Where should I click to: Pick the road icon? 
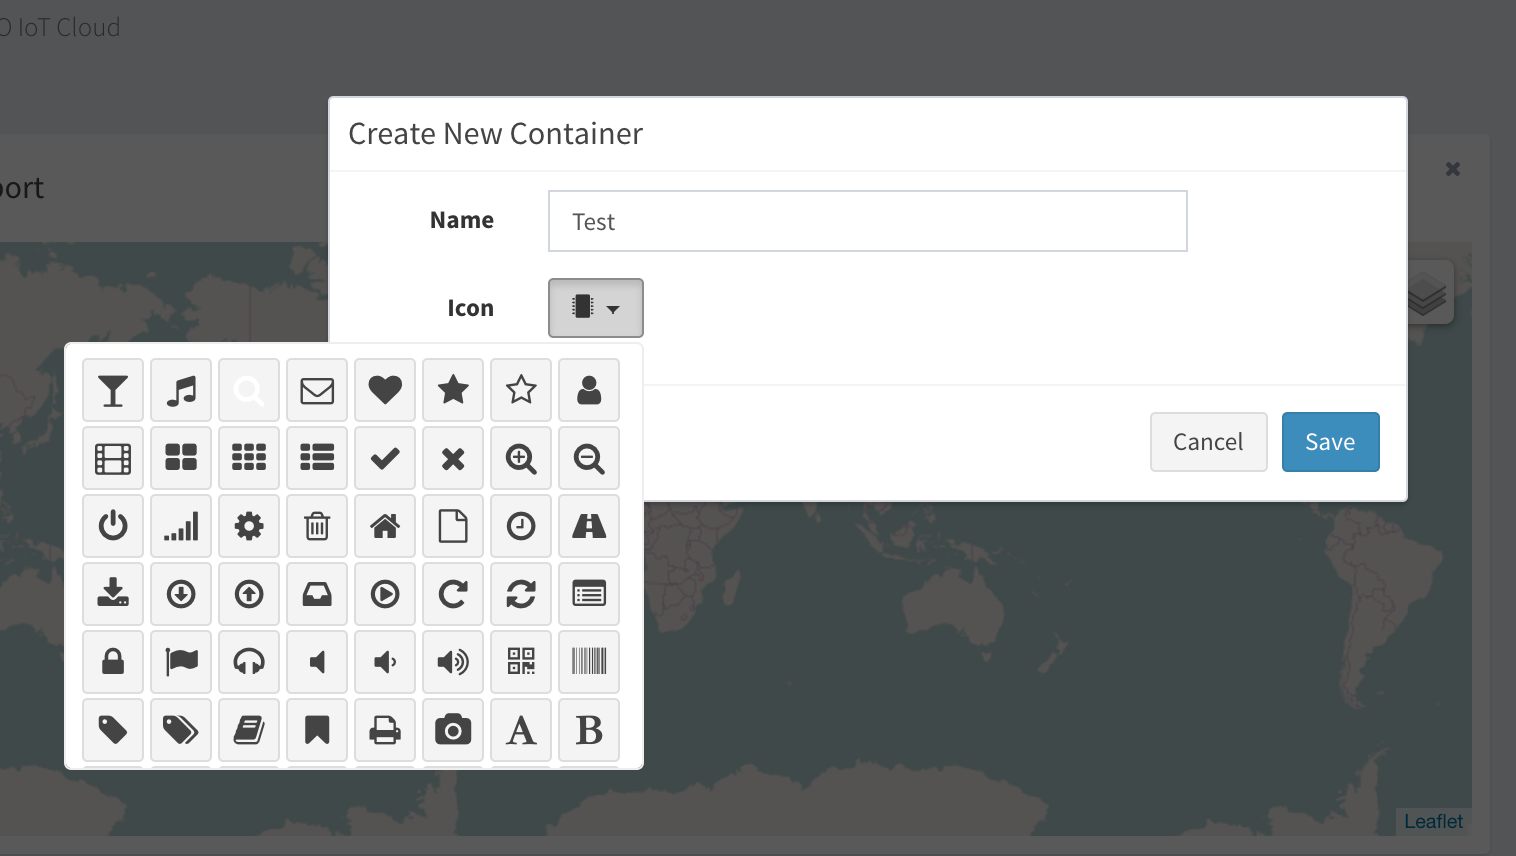pos(589,526)
